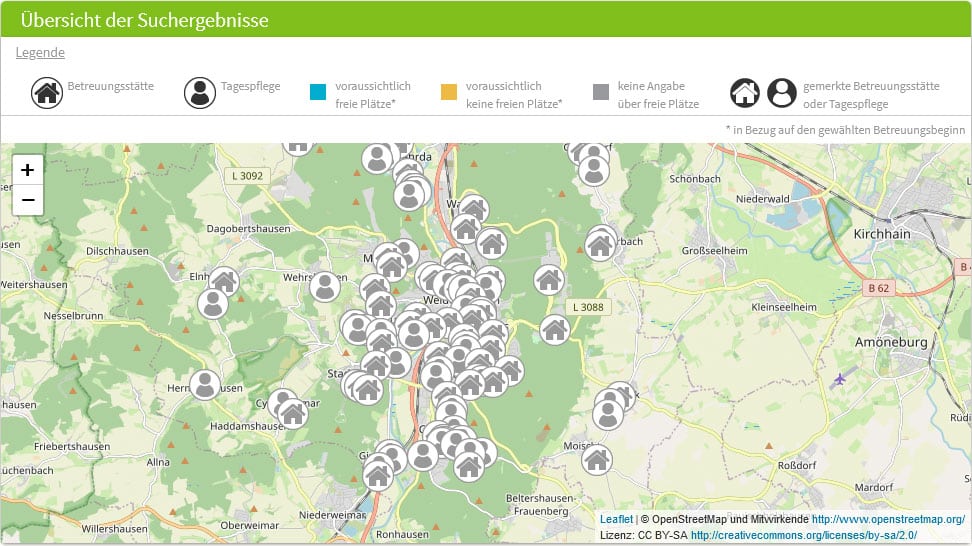Click the yellow 'keine freien Plätze' swatch

tap(449, 93)
